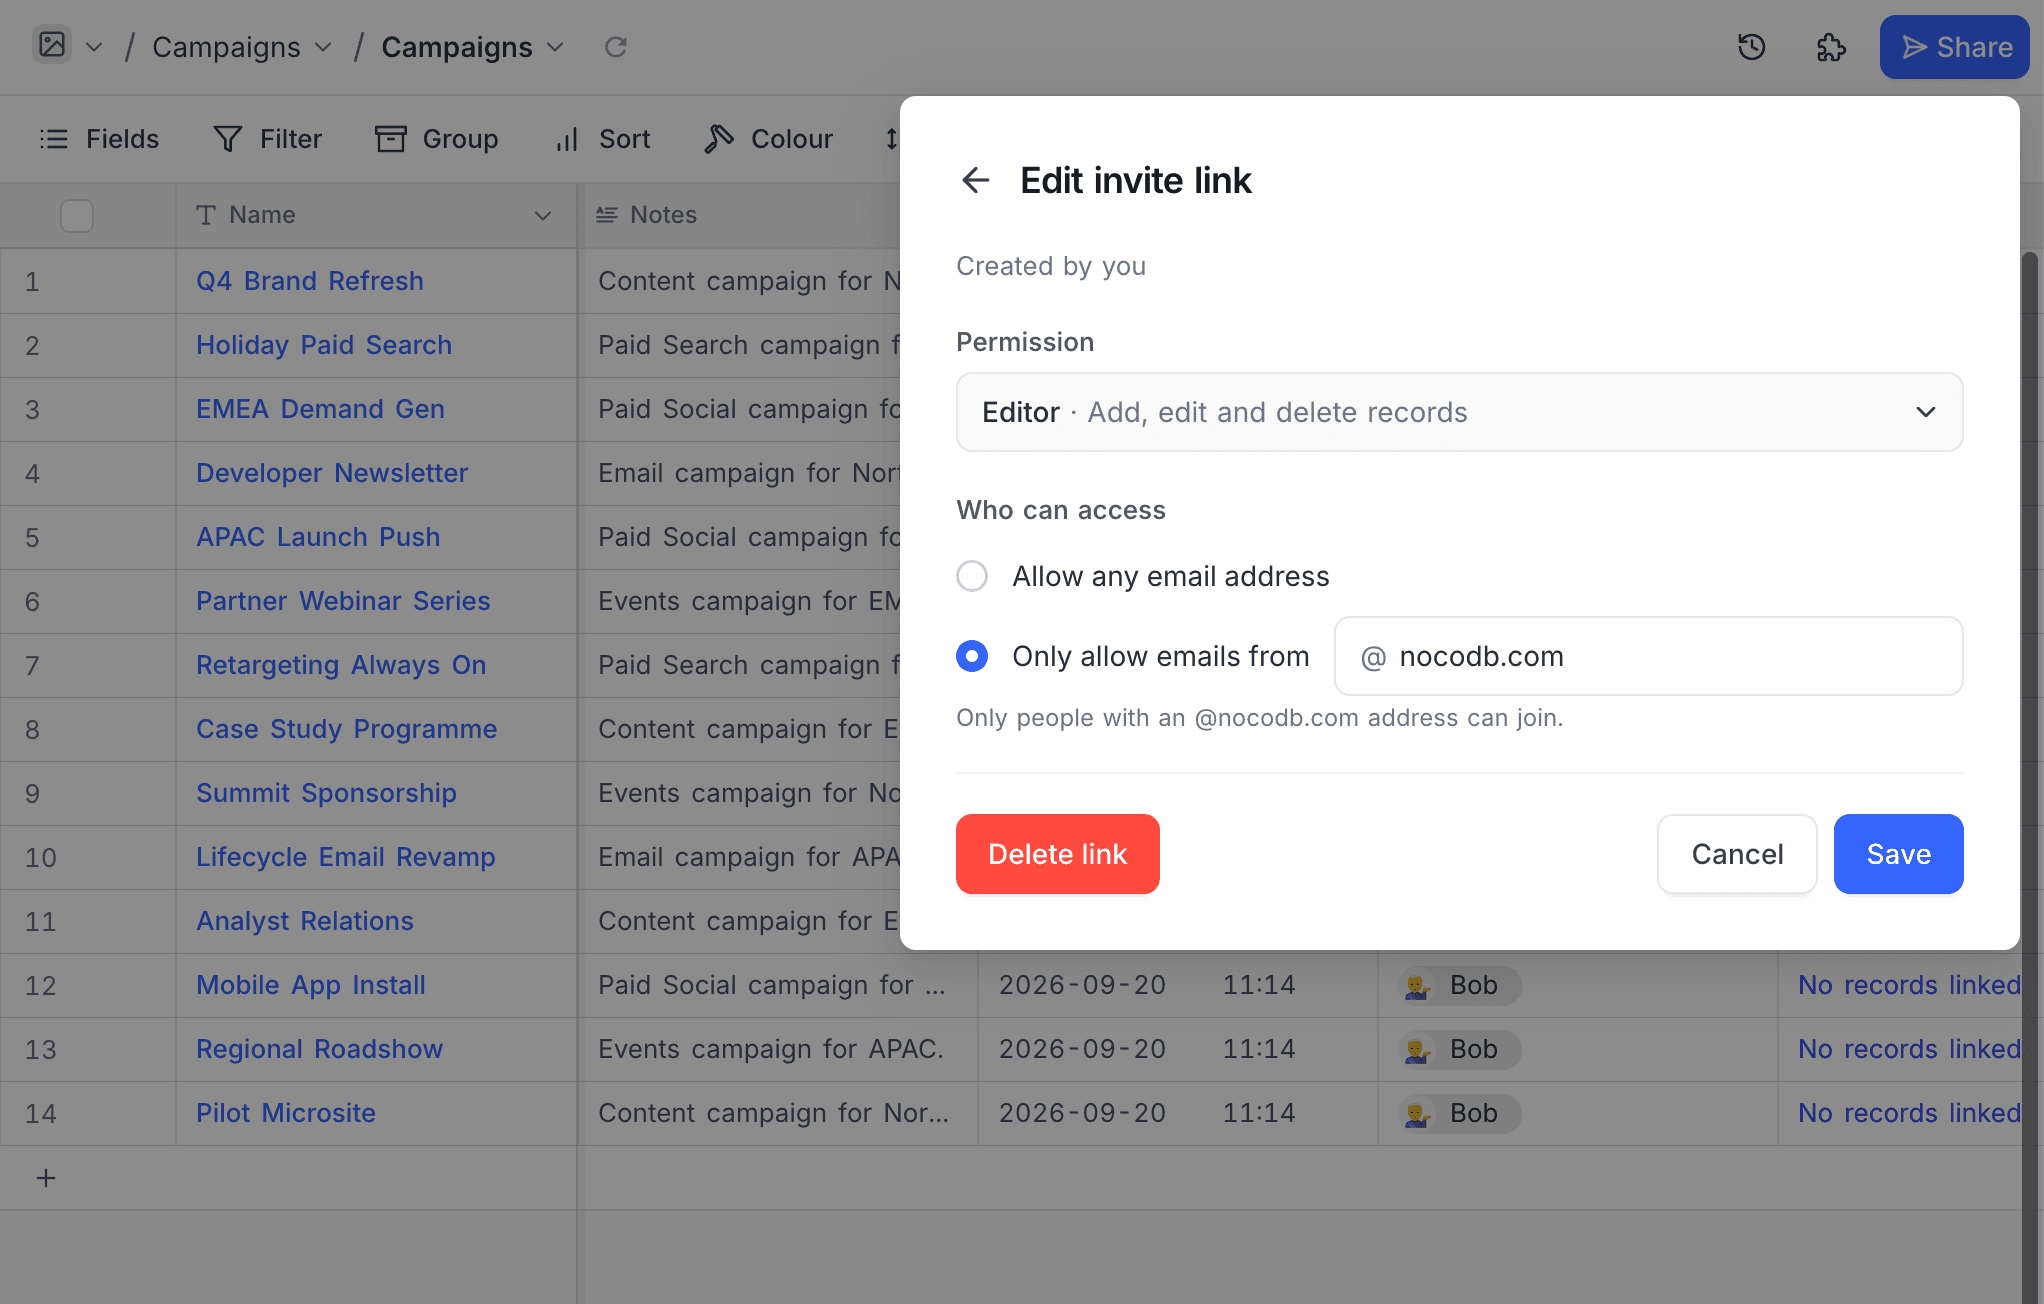Screen dimensions: 2044x1304
Task: Open the Analyst Relations record
Action: tap(305, 921)
